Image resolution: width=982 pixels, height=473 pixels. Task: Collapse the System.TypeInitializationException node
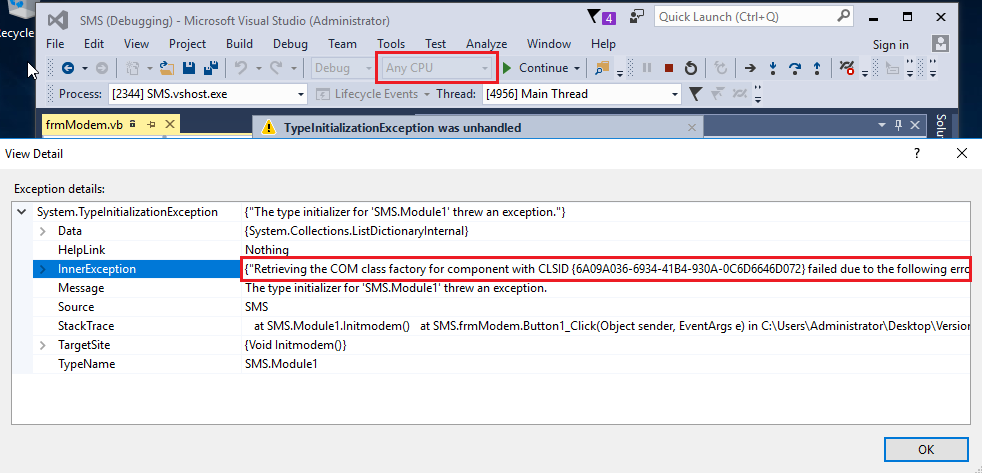click(22, 212)
